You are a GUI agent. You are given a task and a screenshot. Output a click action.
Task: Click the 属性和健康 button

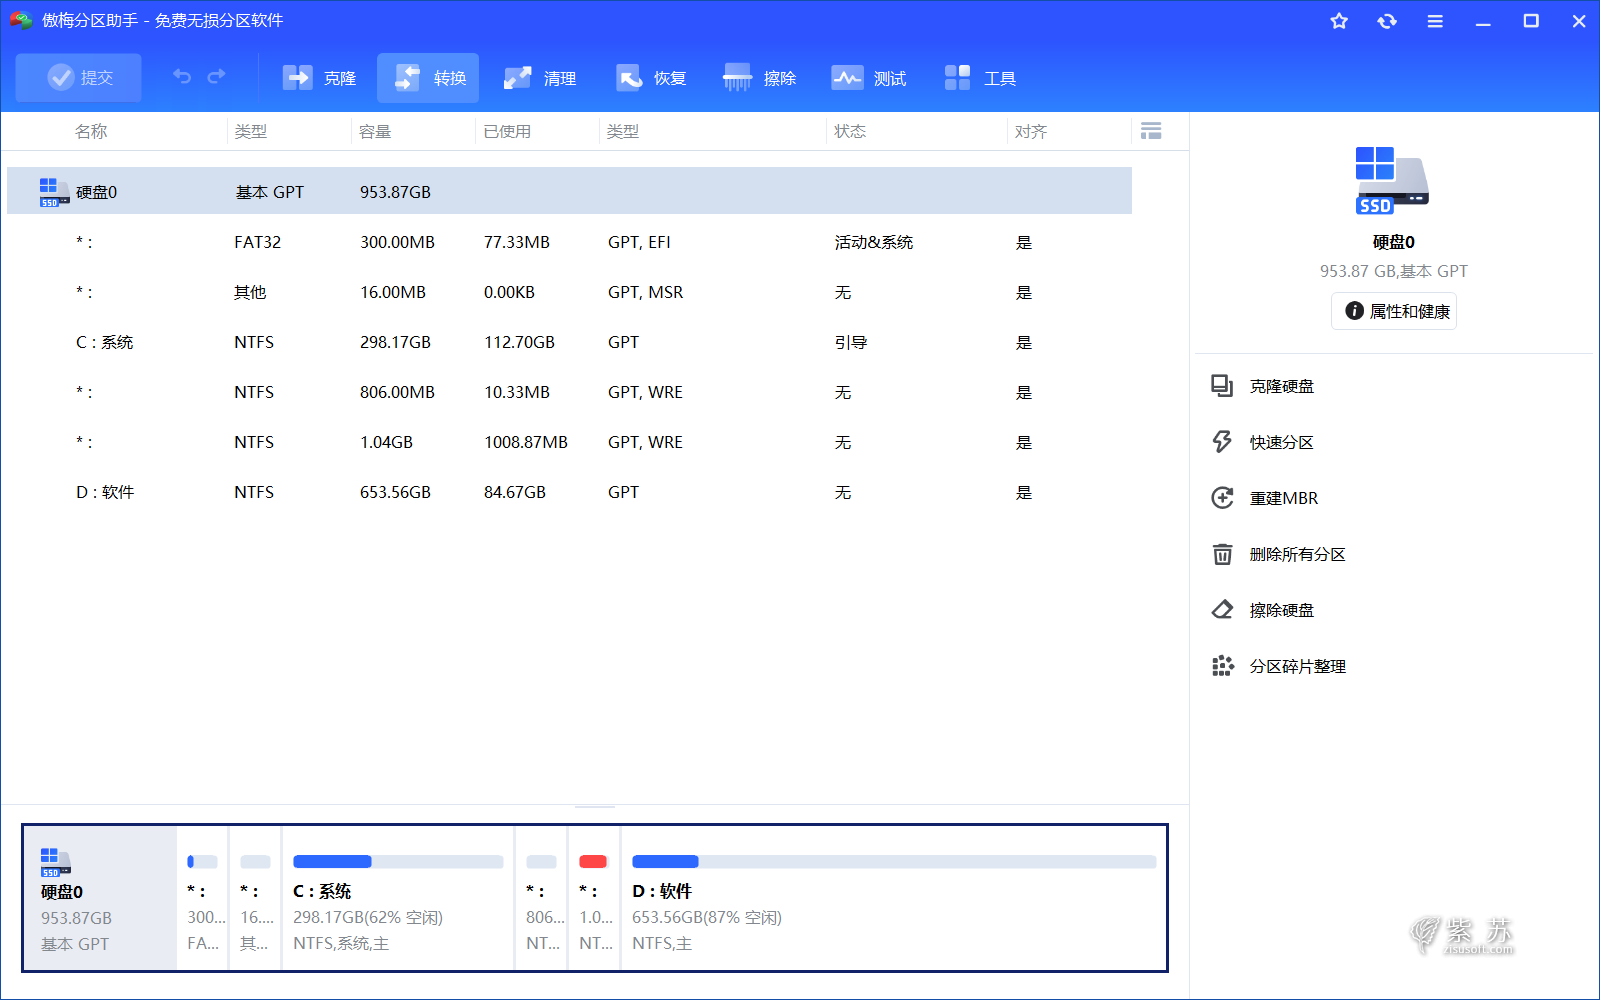[x=1394, y=311]
